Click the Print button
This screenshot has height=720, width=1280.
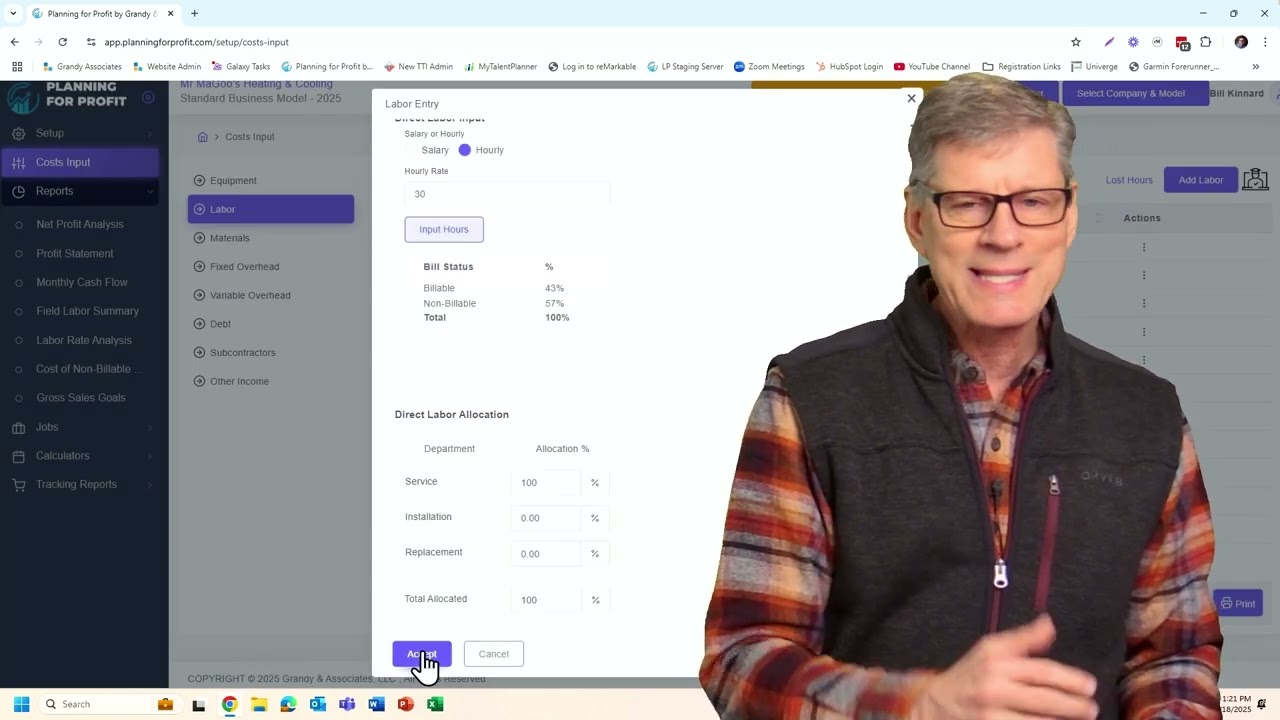click(x=1238, y=603)
